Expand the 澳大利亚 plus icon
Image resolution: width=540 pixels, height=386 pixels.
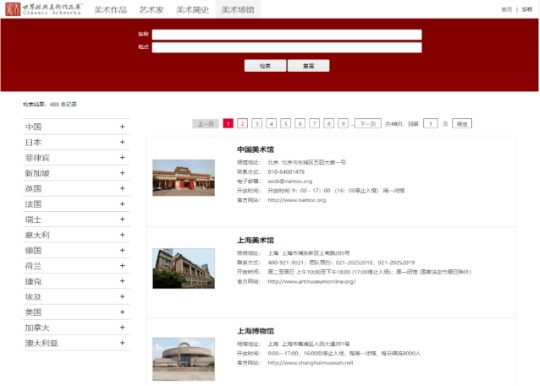pyautogui.click(x=122, y=343)
